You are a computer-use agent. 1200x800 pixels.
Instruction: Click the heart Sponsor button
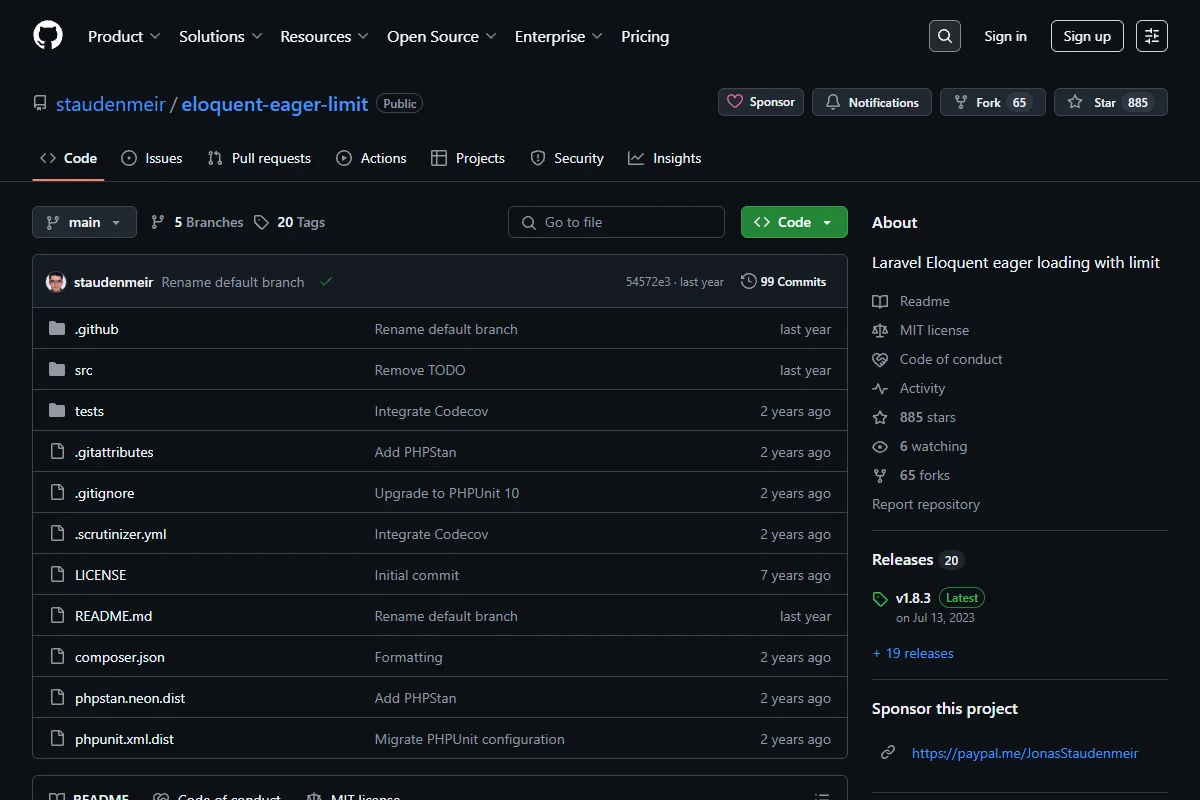click(x=761, y=102)
